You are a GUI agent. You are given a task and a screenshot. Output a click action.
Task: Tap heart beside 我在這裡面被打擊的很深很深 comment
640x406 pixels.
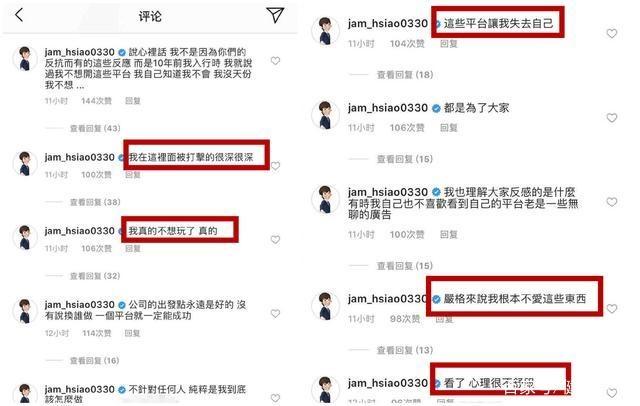click(x=276, y=166)
